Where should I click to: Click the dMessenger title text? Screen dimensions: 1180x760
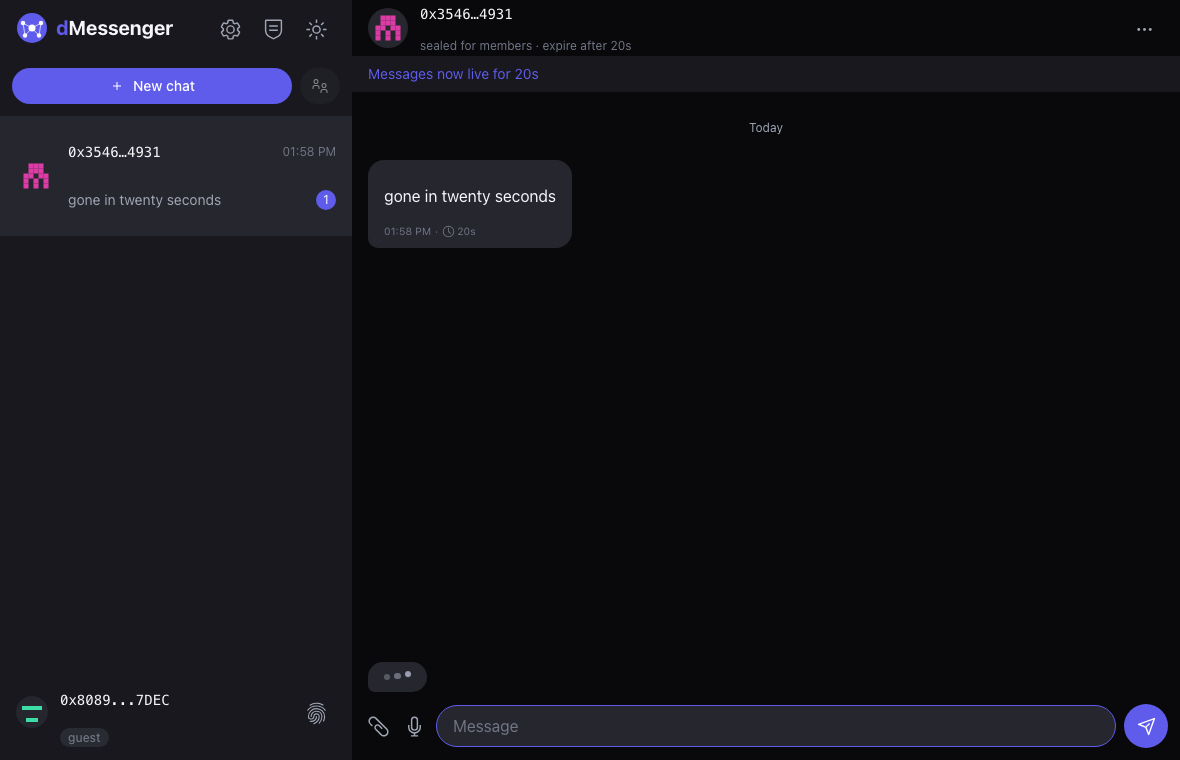point(114,29)
